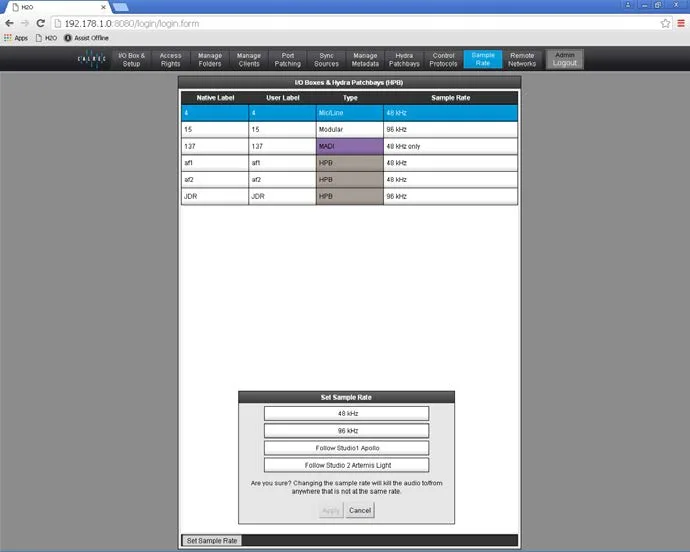Viewport: 690px width, 552px height.
Task: Reload the page with refresh icon
Action: [x=40, y=23]
